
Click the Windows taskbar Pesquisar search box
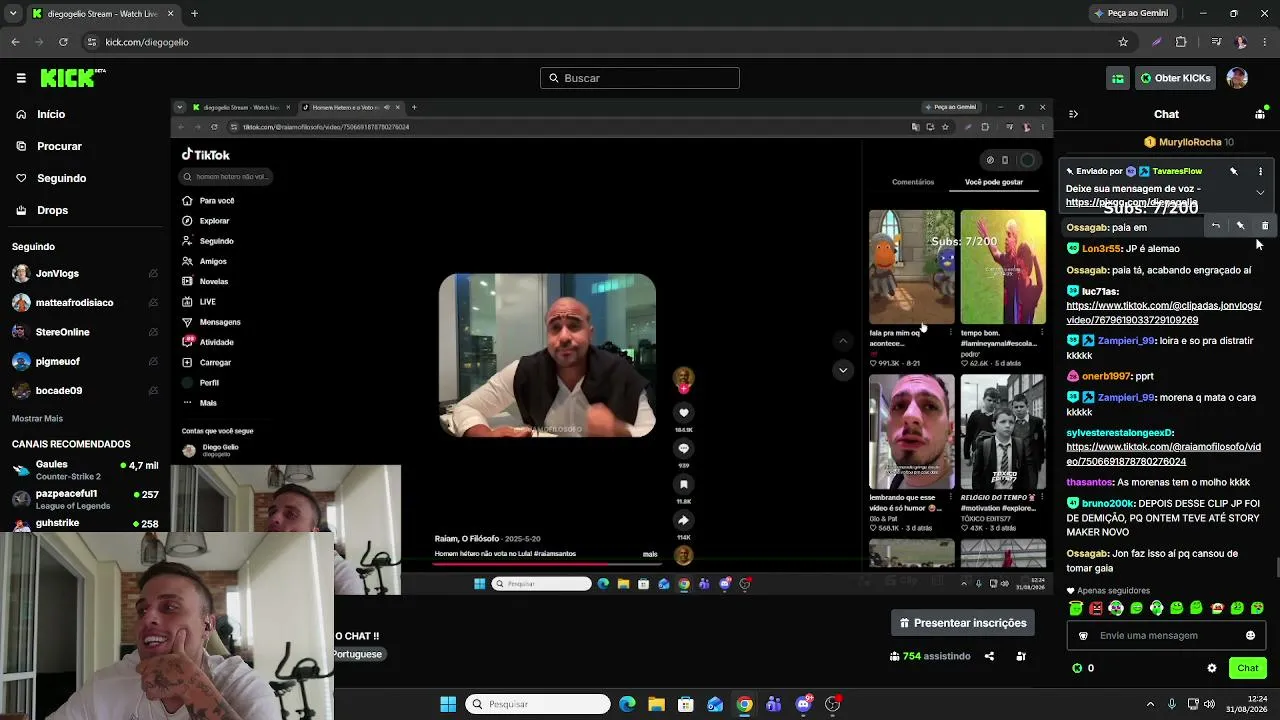coord(540,704)
